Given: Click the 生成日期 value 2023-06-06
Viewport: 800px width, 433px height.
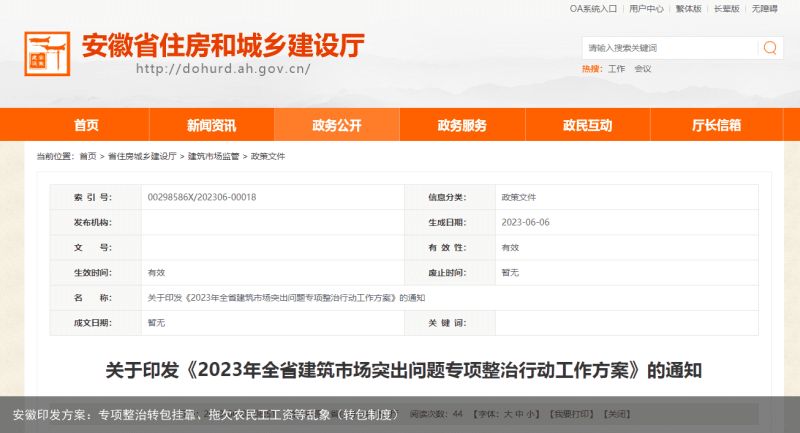Looking at the screenshot, I should pyautogui.click(x=526, y=222).
